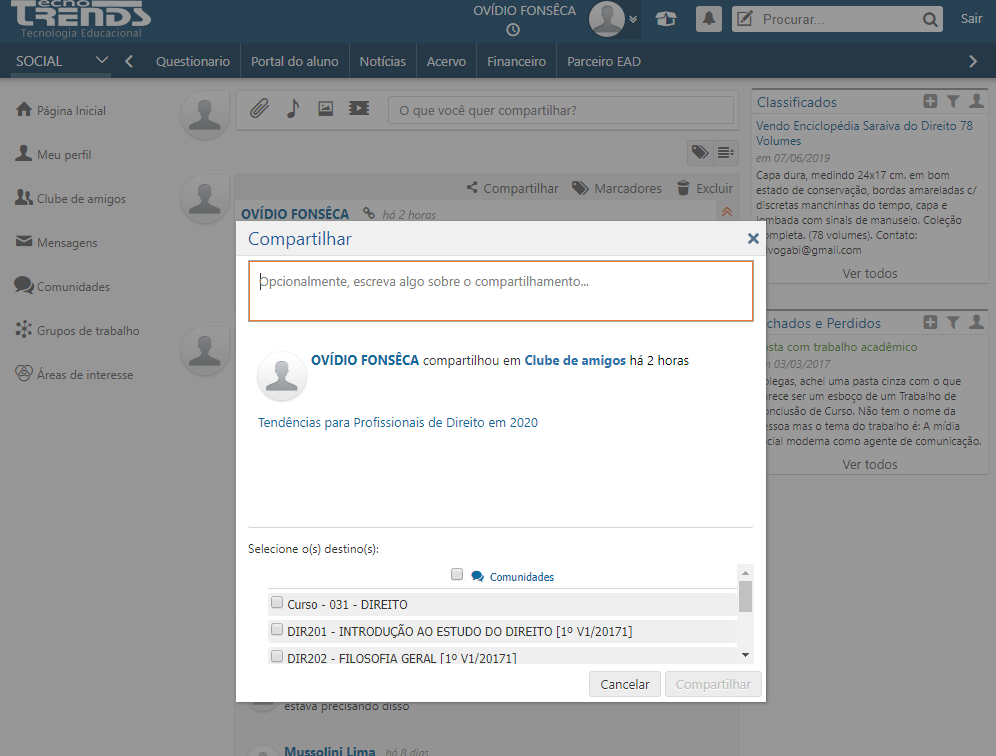The width and height of the screenshot is (996, 756).
Task: Click the tag markers filter icon
Action: pos(700,152)
